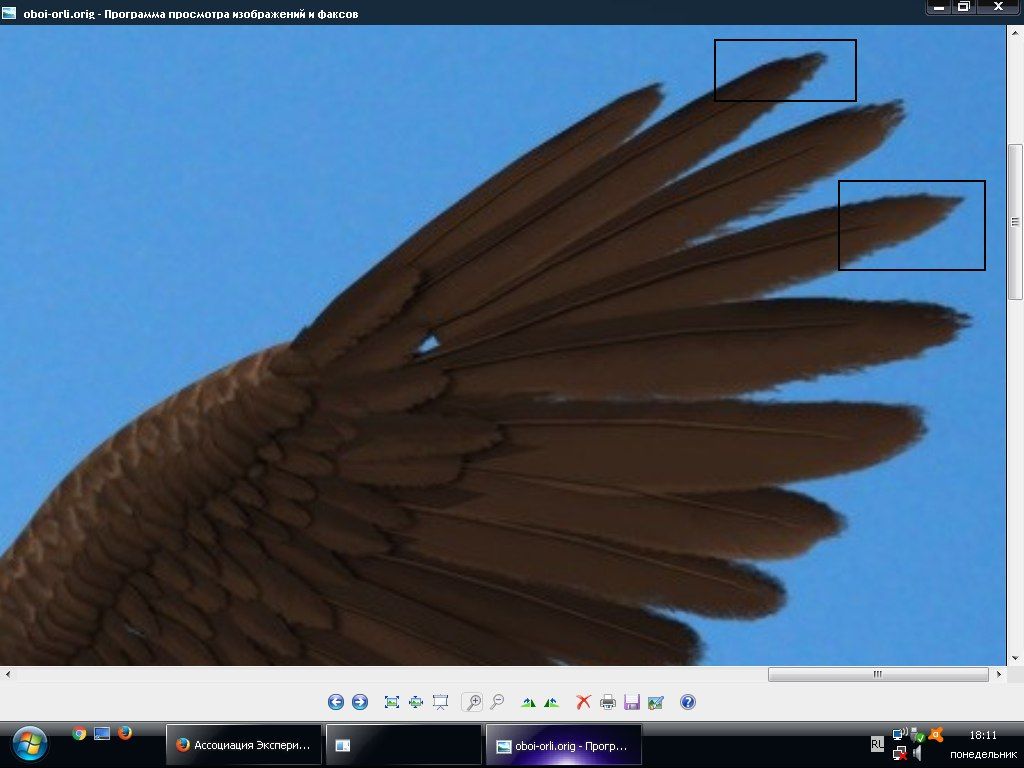Switch to the Firefox taskbar window
The width and height of the screenshot is (1024, 768).
click(x=243, y=745)
